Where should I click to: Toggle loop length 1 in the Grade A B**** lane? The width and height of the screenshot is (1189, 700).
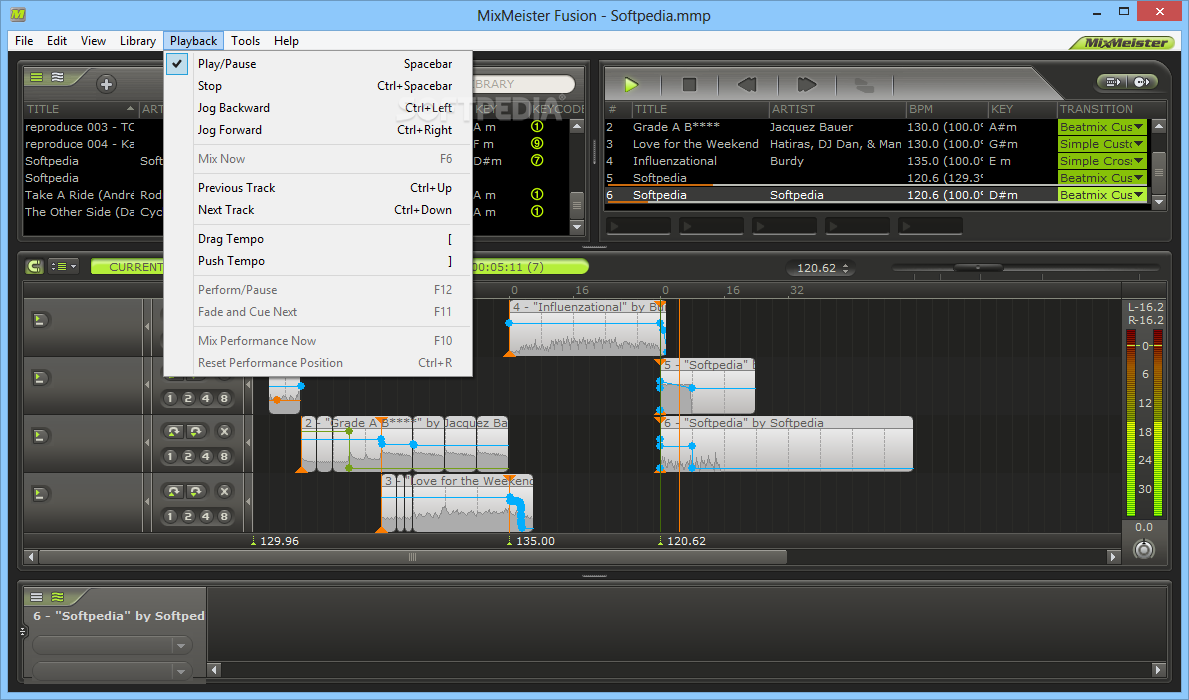click(x=170, y=457)
